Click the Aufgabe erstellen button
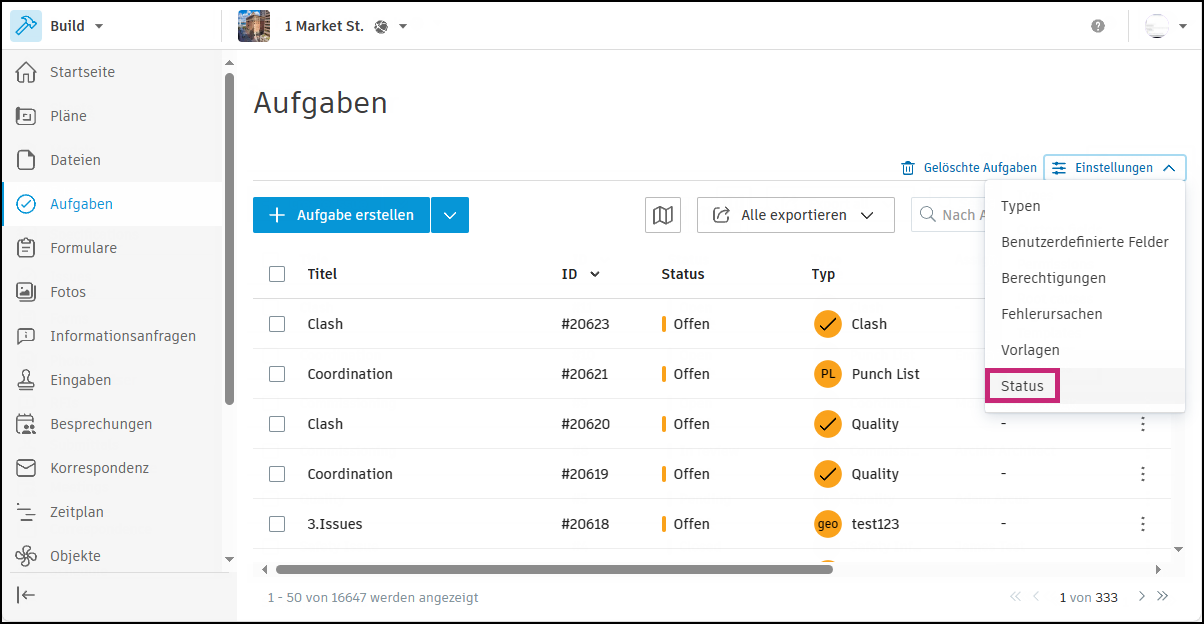Image resolution: width=1204 pixels, height=624 pixels. [341, 215]
